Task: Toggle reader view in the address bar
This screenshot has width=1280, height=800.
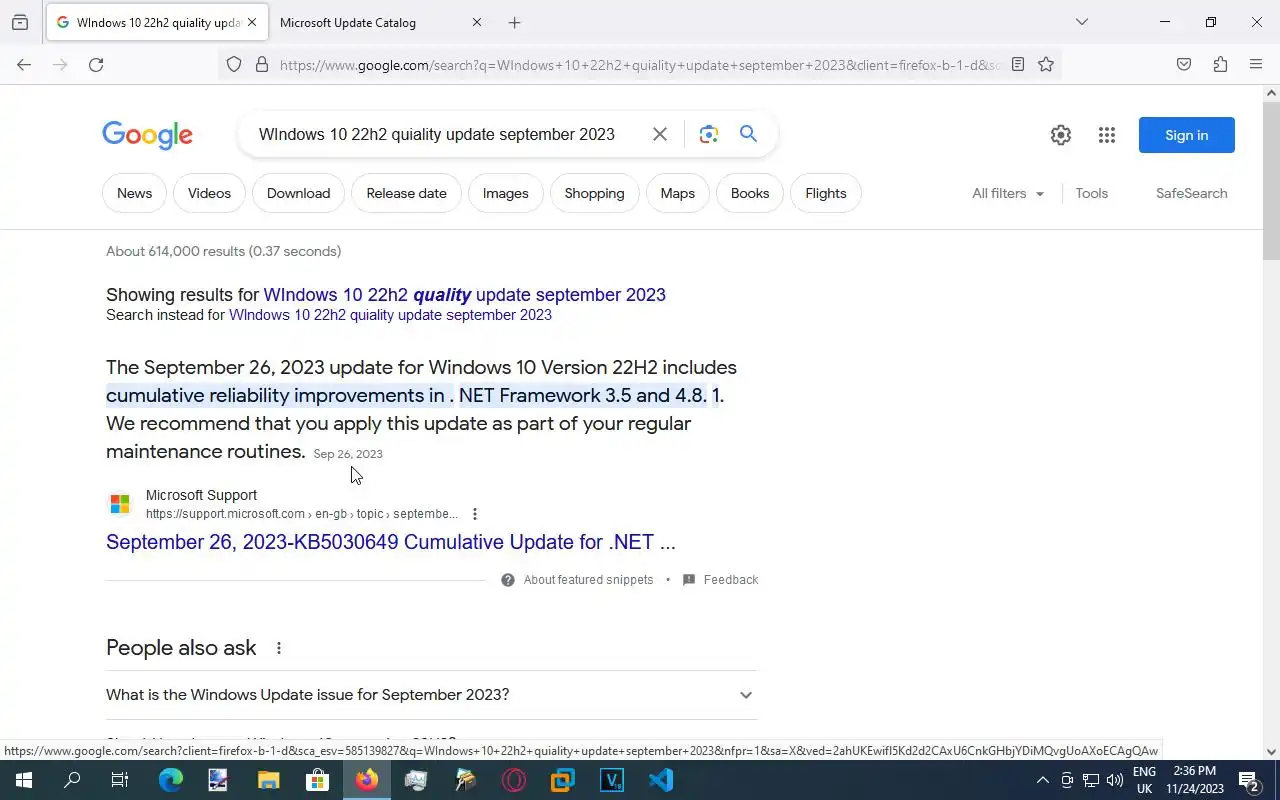Action: click(x=1017, y=64)
